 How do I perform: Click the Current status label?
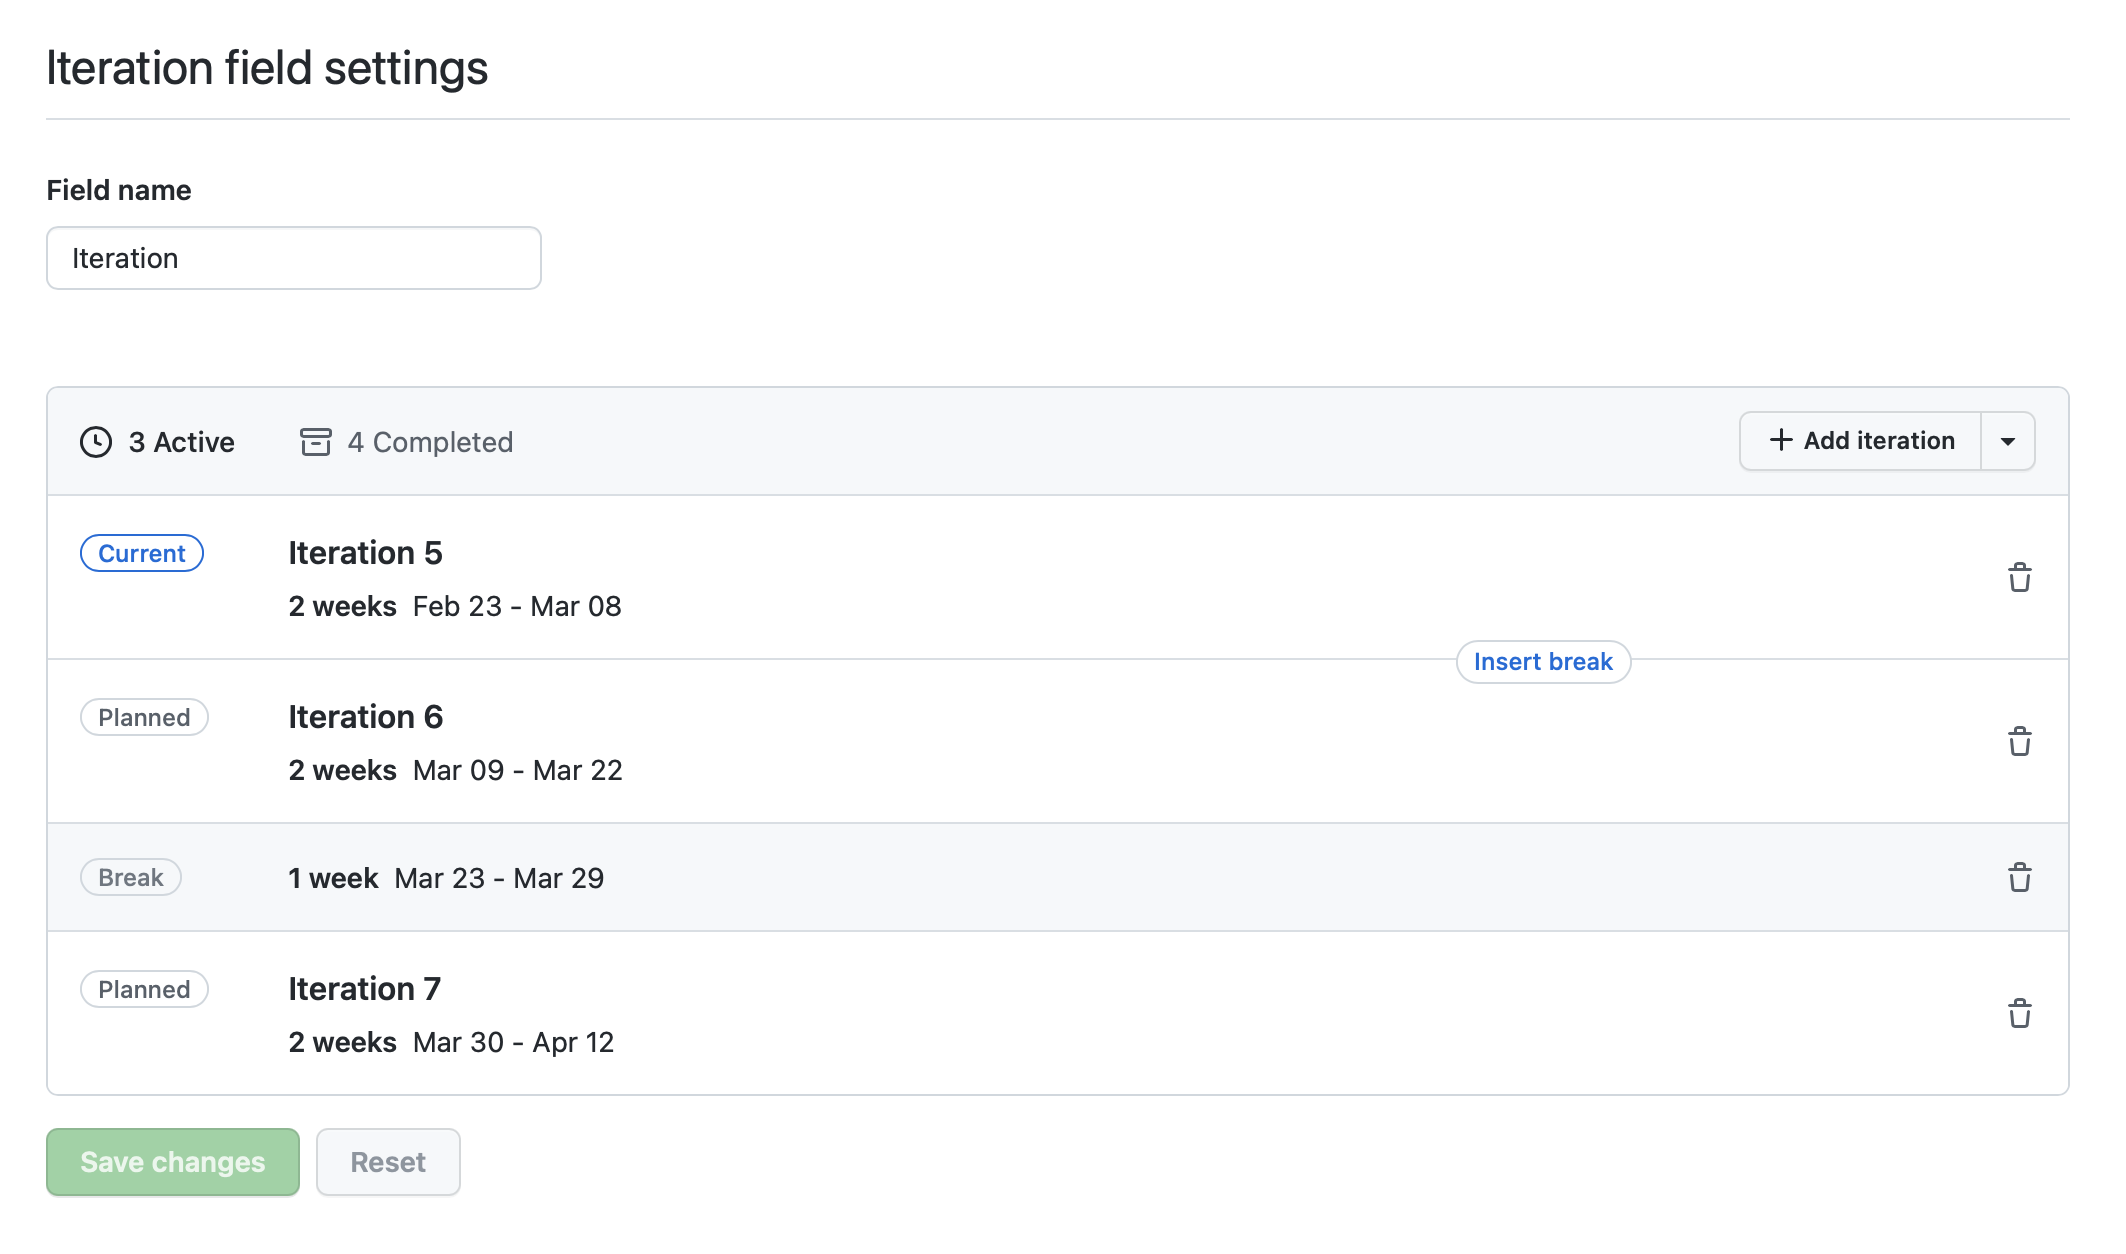[142, 553]
